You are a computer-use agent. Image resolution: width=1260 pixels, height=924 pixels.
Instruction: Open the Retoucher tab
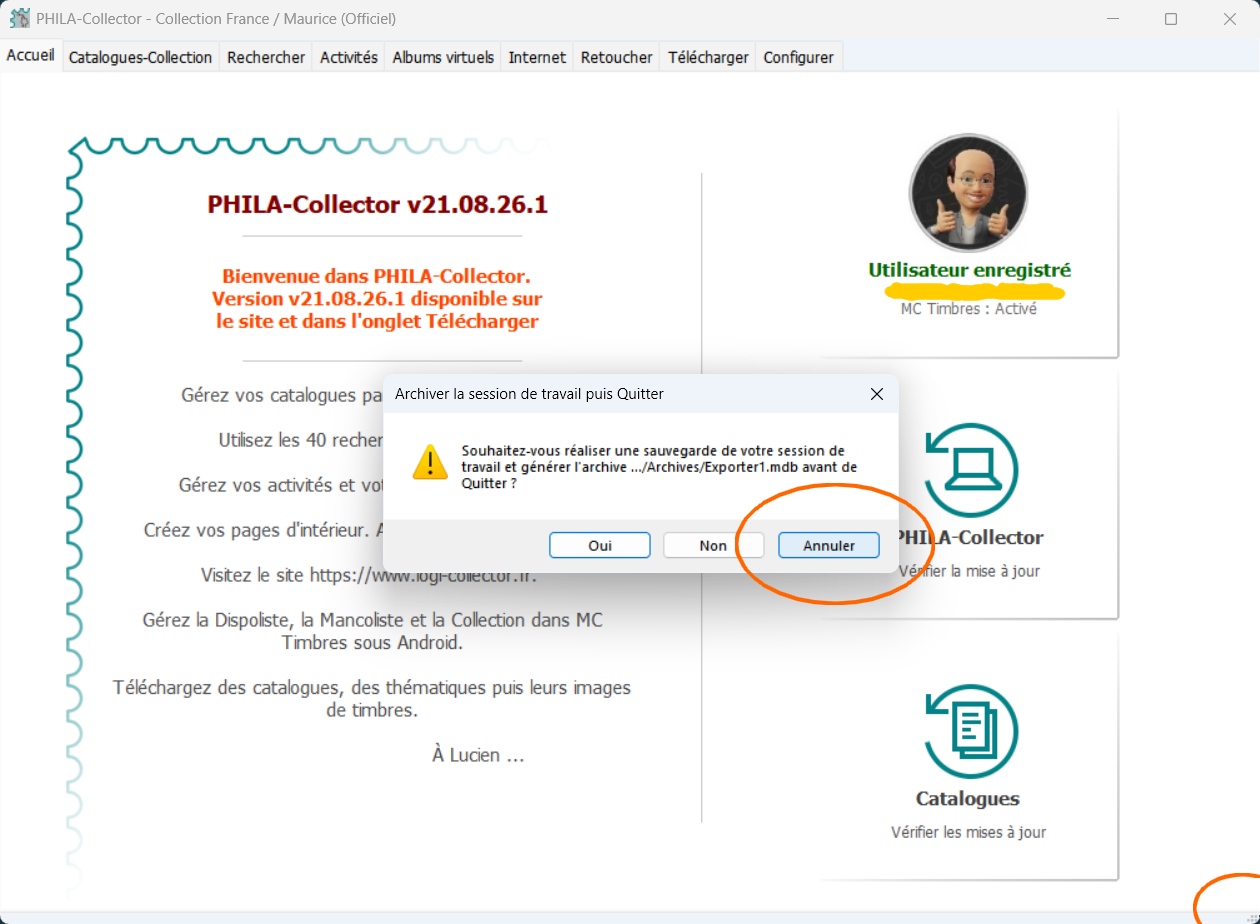617,57
